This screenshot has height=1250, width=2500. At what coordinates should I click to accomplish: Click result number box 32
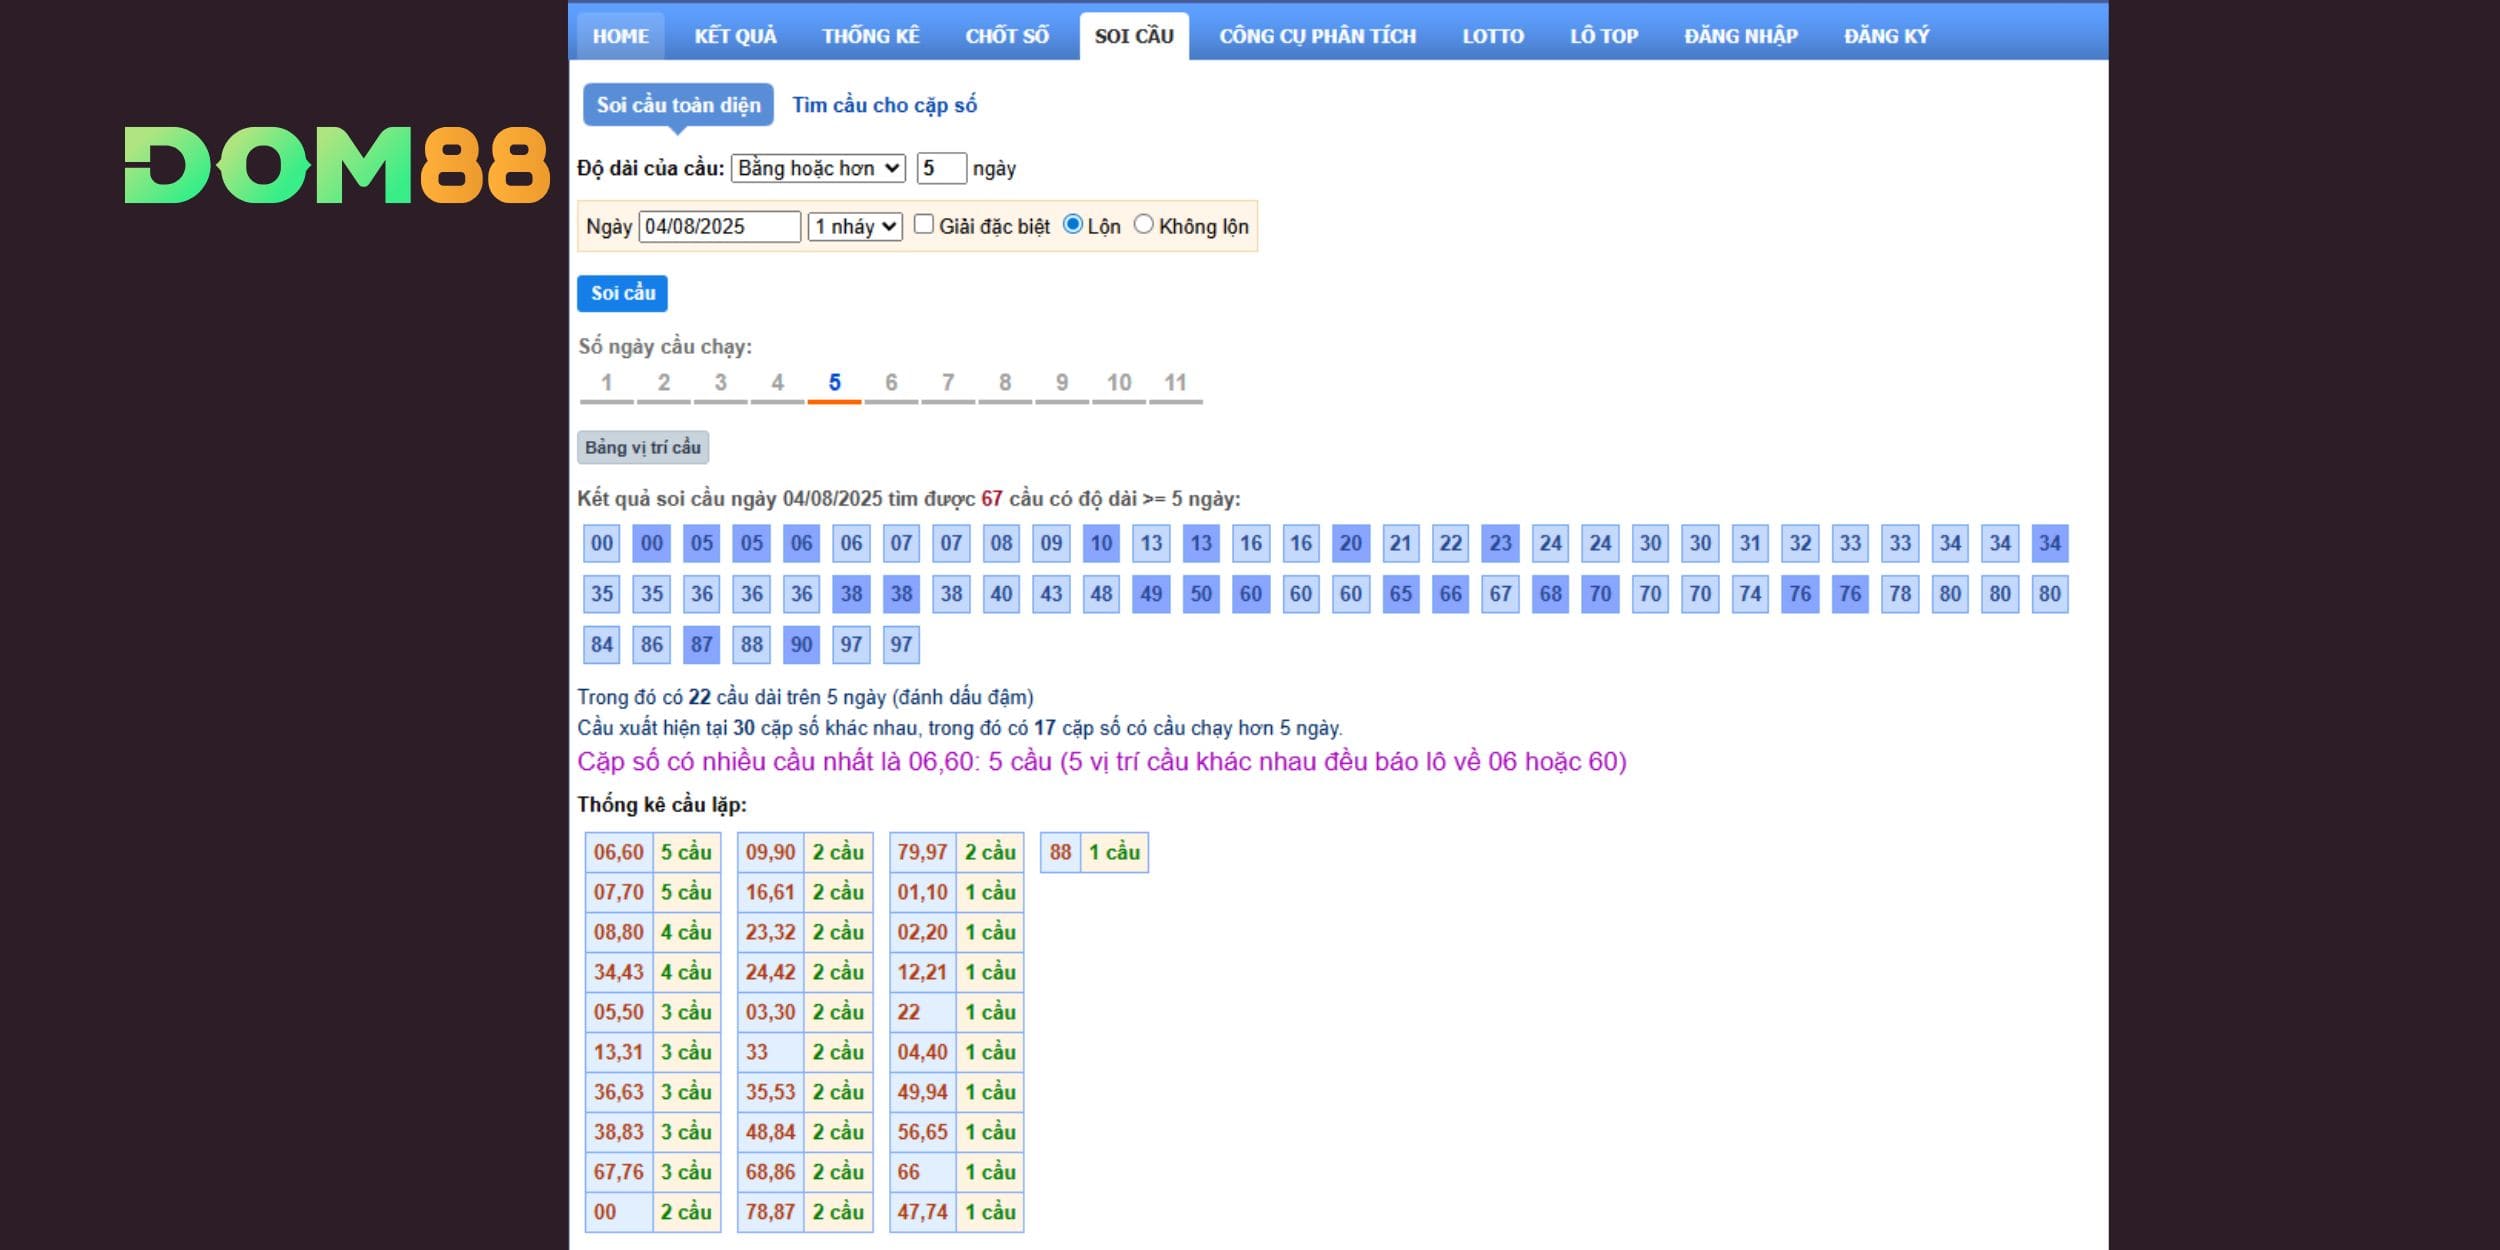click(1800, 543)
